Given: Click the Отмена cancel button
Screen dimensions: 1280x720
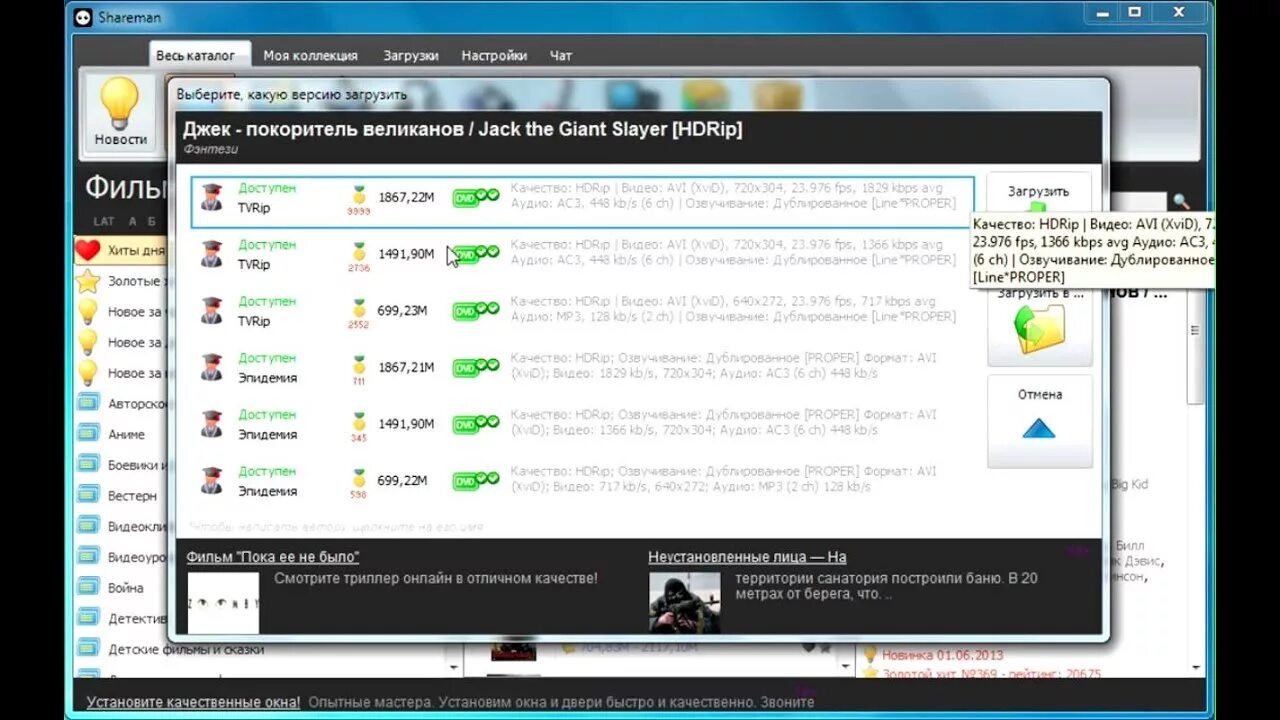Looking at the screenshot, I should click(1040, 421).
